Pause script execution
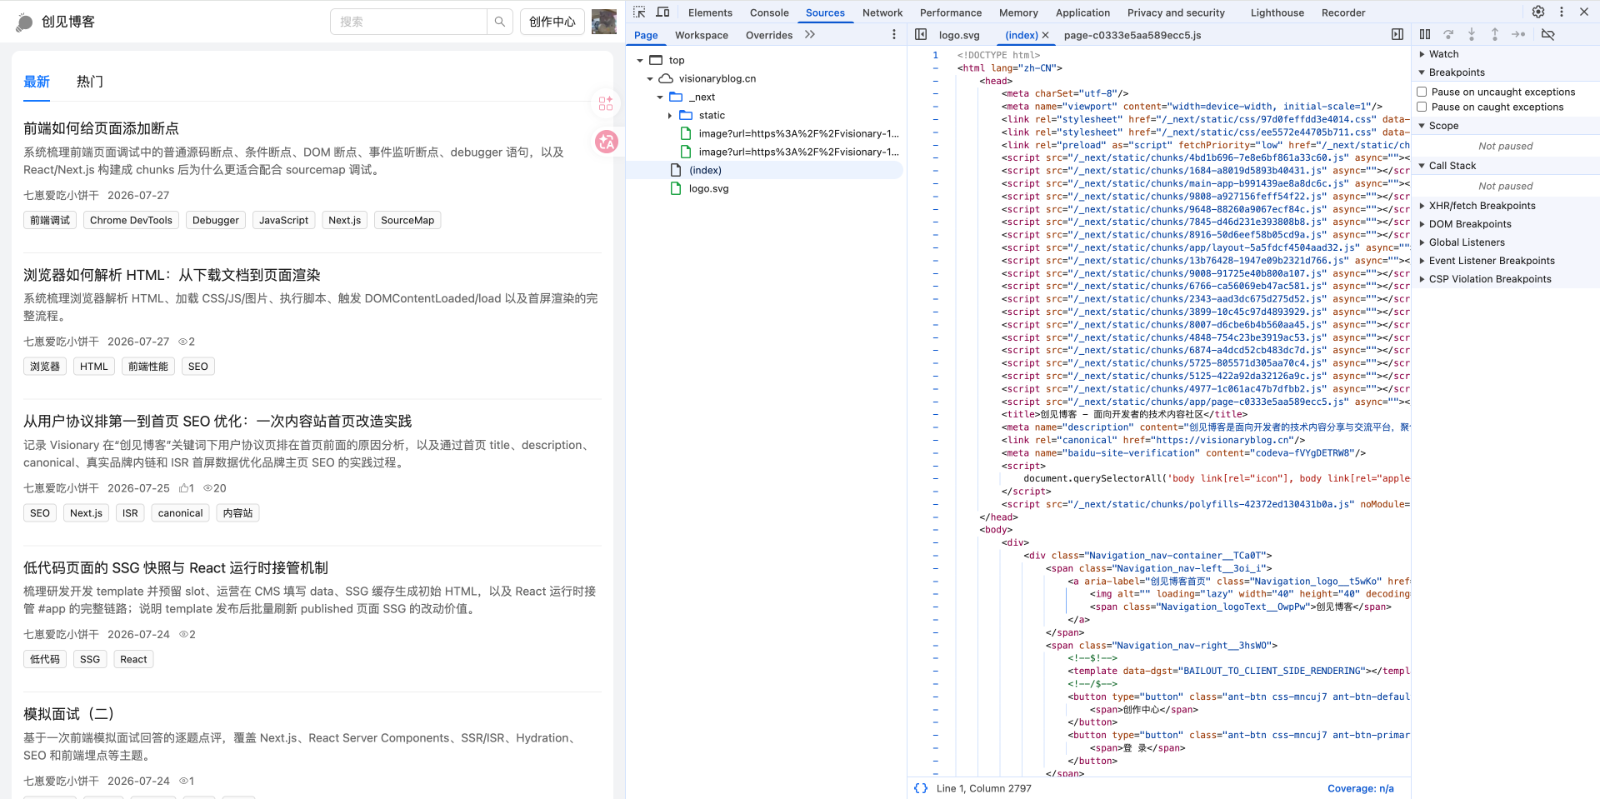 [x=1425, y=34]
